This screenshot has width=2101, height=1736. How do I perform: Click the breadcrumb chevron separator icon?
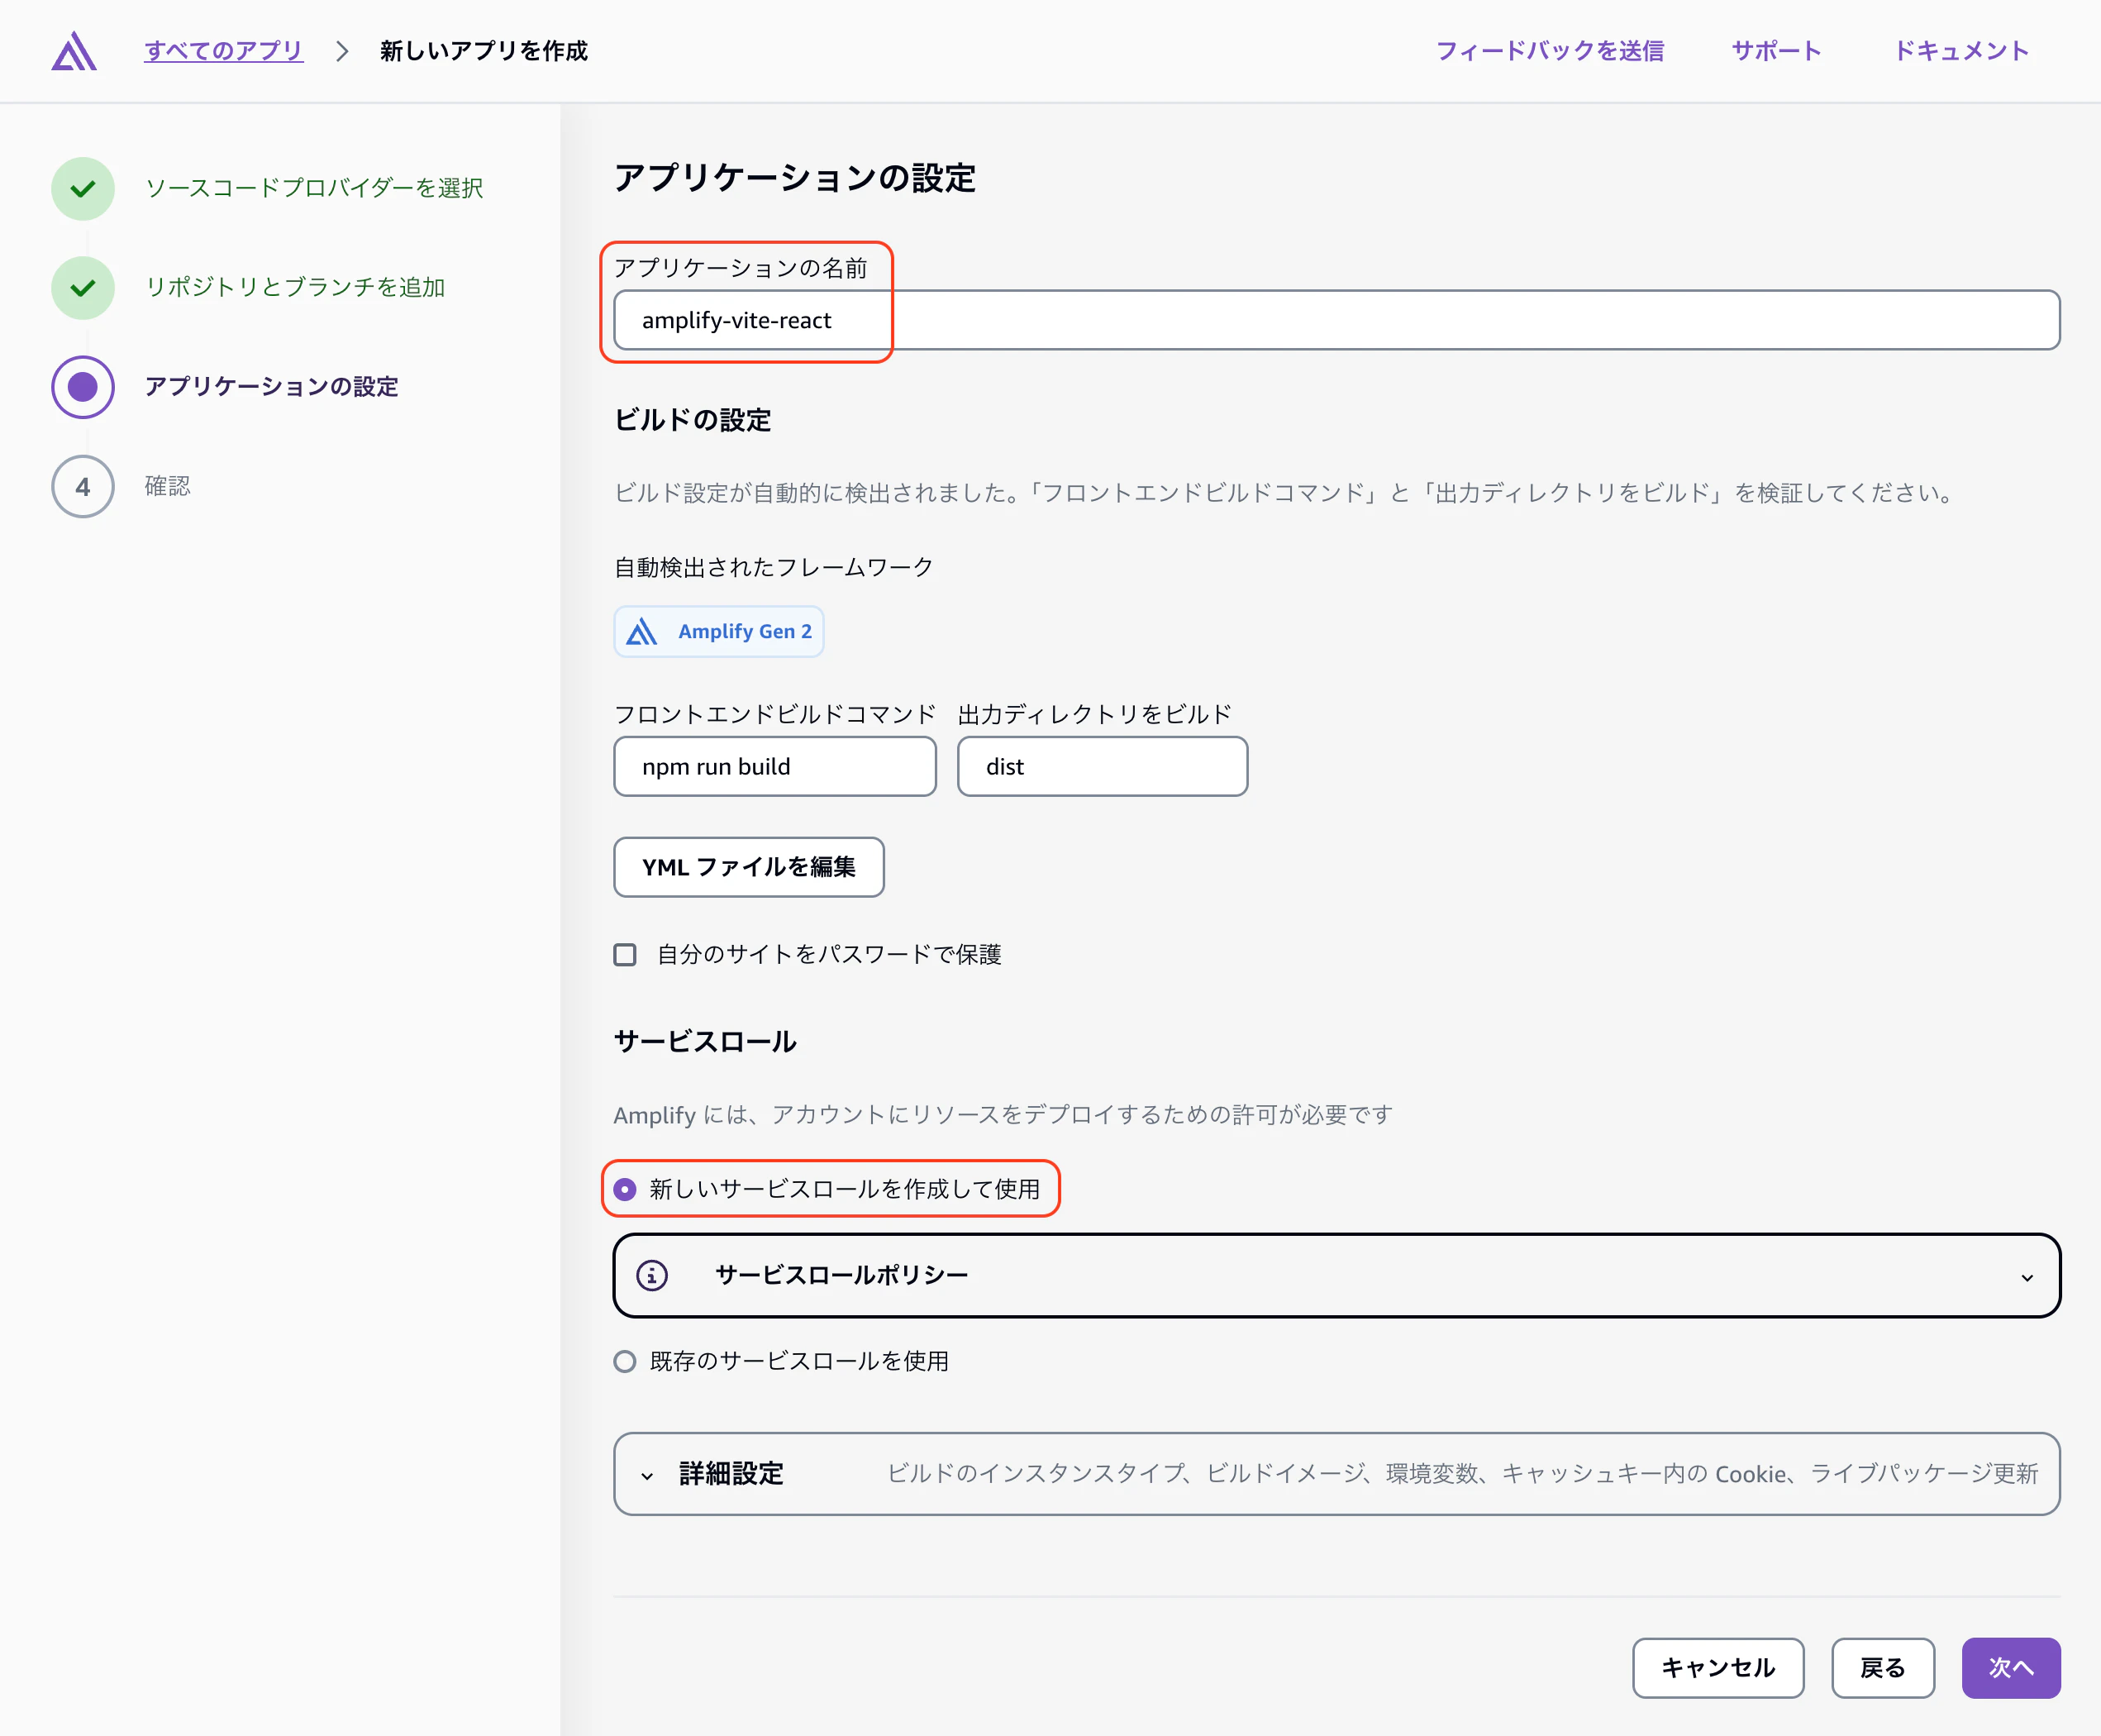click(342, 51)
